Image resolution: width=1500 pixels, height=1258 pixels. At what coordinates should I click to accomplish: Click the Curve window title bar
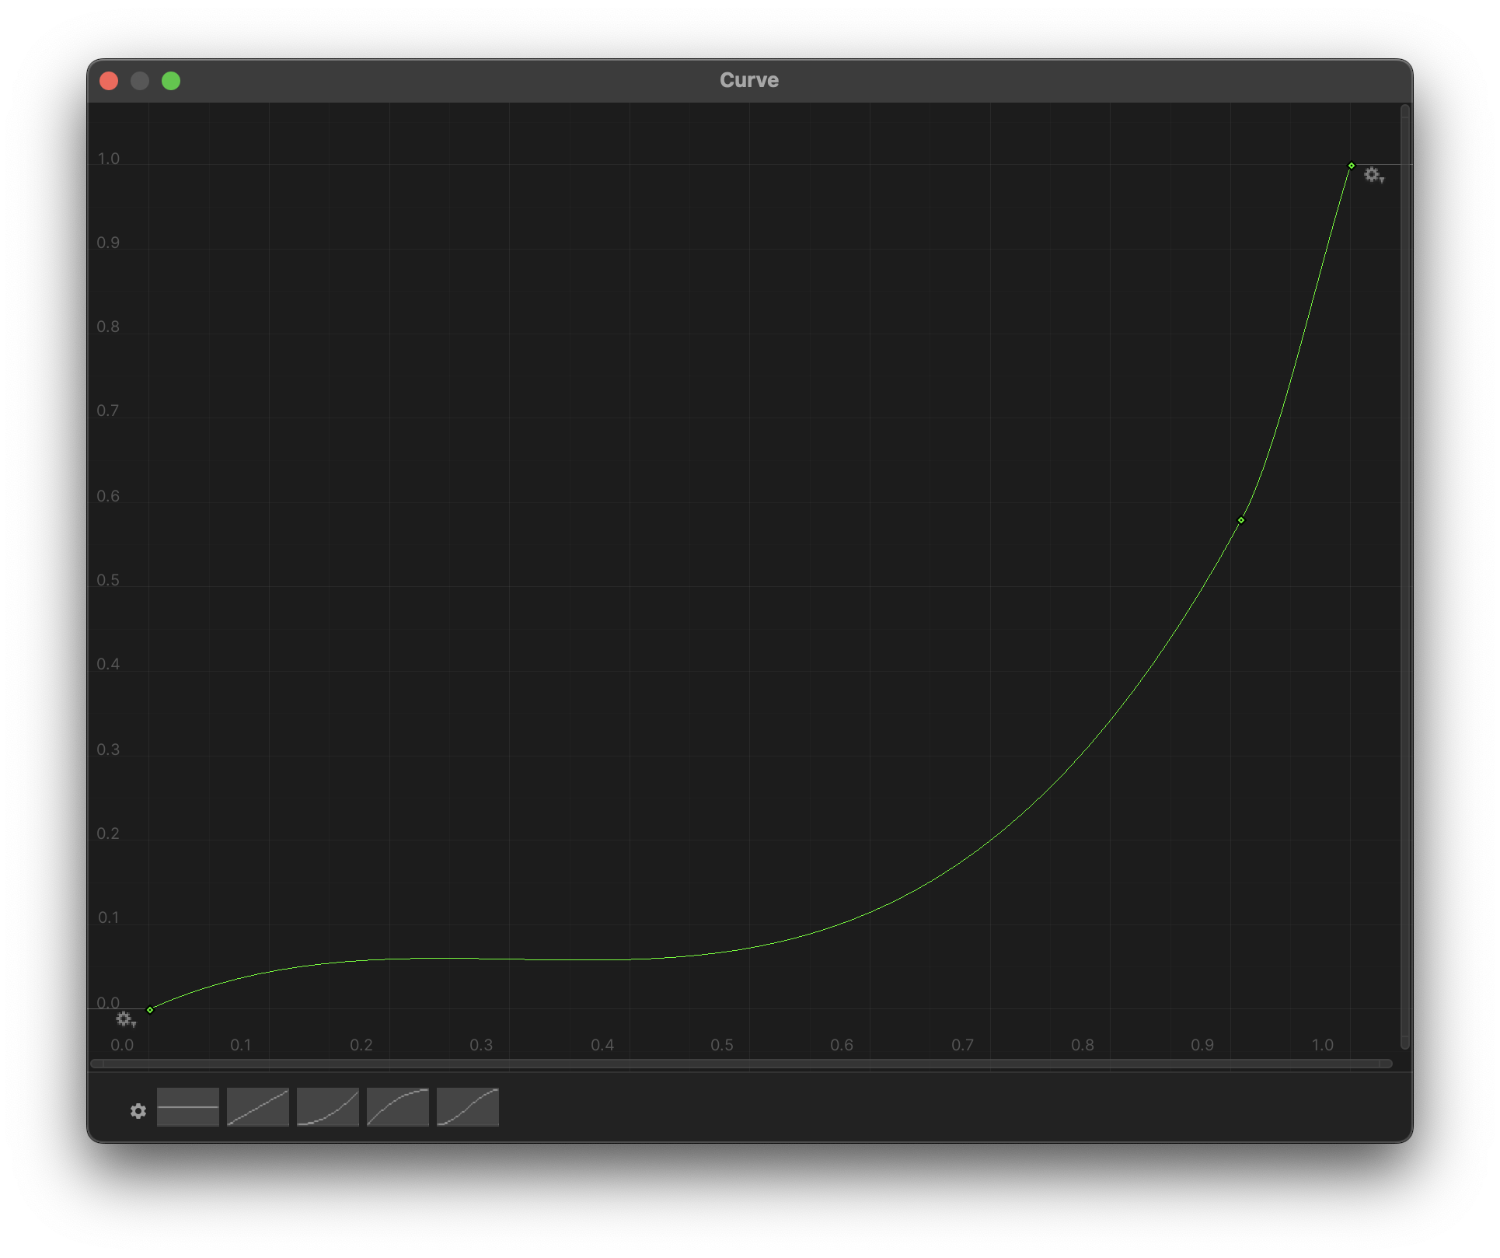tap(749, 81)
